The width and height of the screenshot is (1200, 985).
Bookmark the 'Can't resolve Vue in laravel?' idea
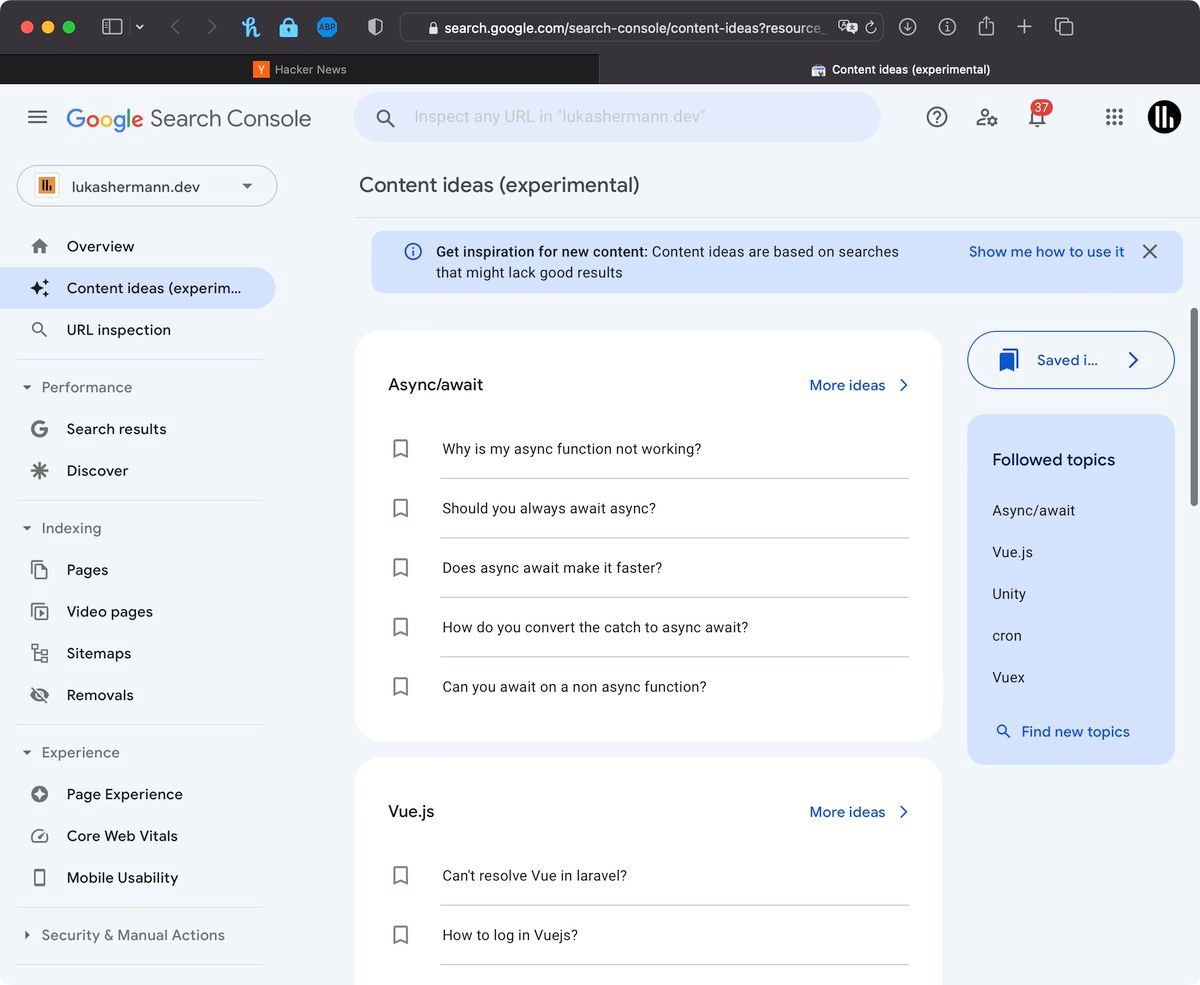(401, 876)
